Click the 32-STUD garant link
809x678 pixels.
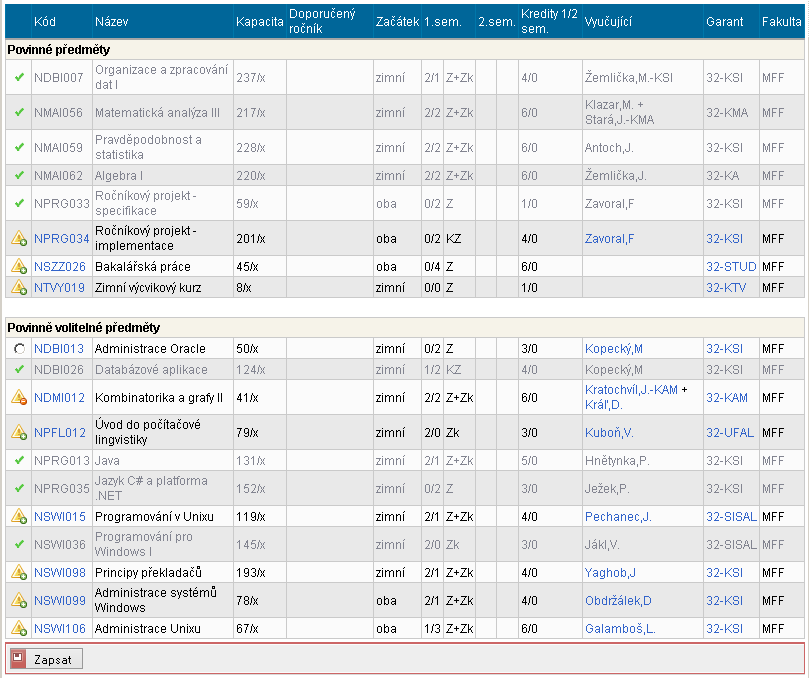pyautogui.click(x=731, y=267)
